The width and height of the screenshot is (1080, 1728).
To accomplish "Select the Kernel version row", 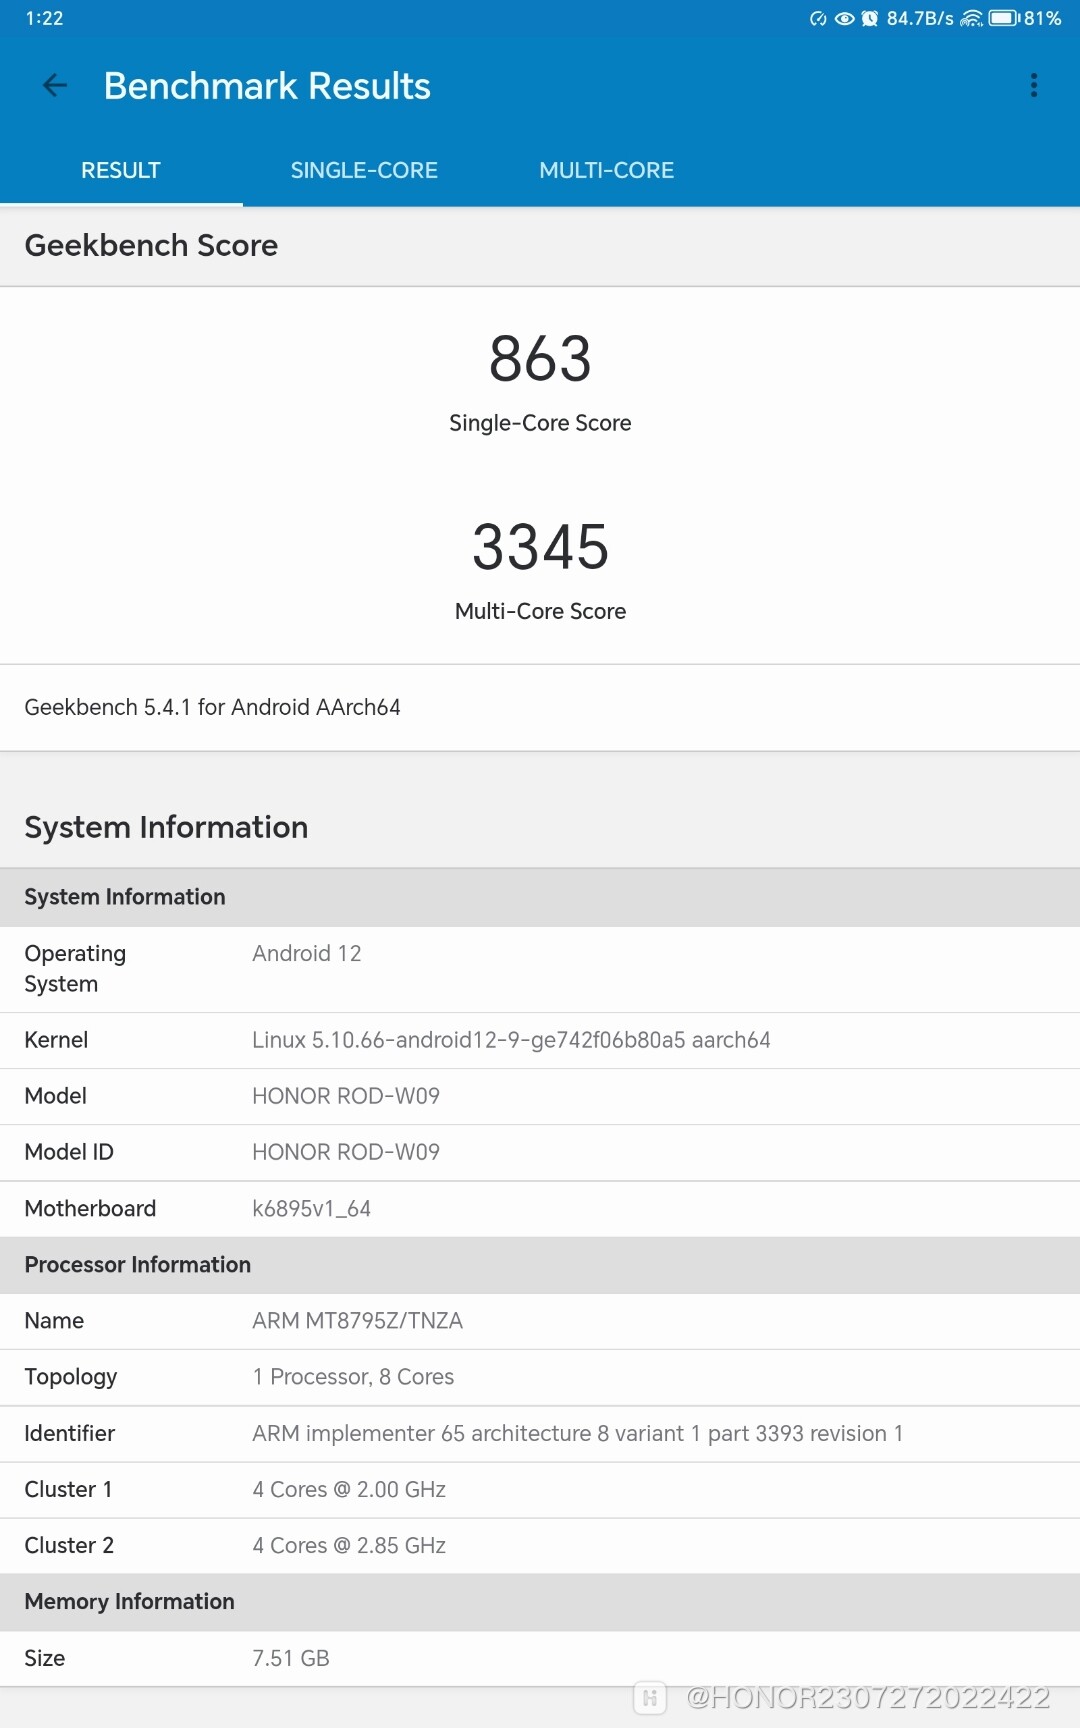I will (x=540, y=1040).
